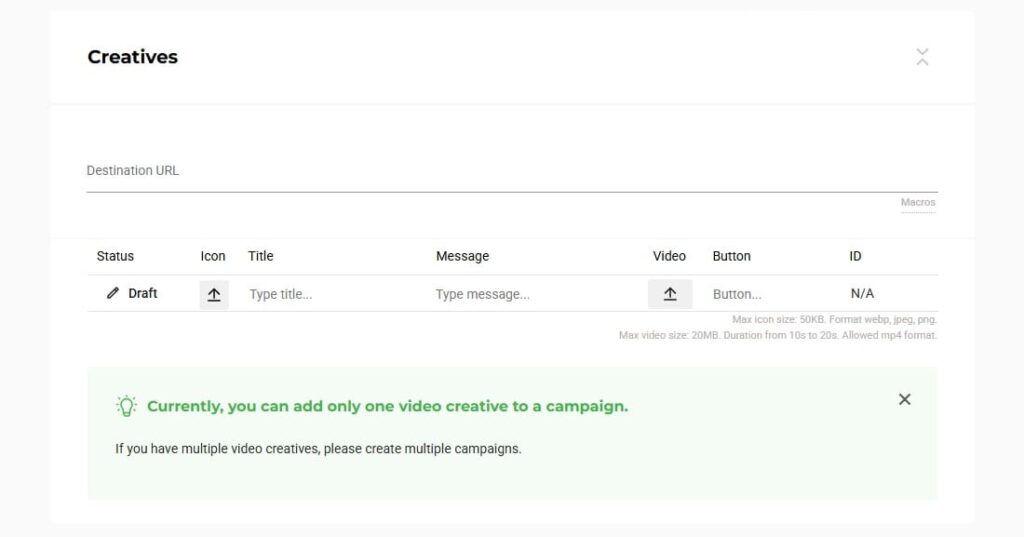Click the Icon column header

point(213,256)
